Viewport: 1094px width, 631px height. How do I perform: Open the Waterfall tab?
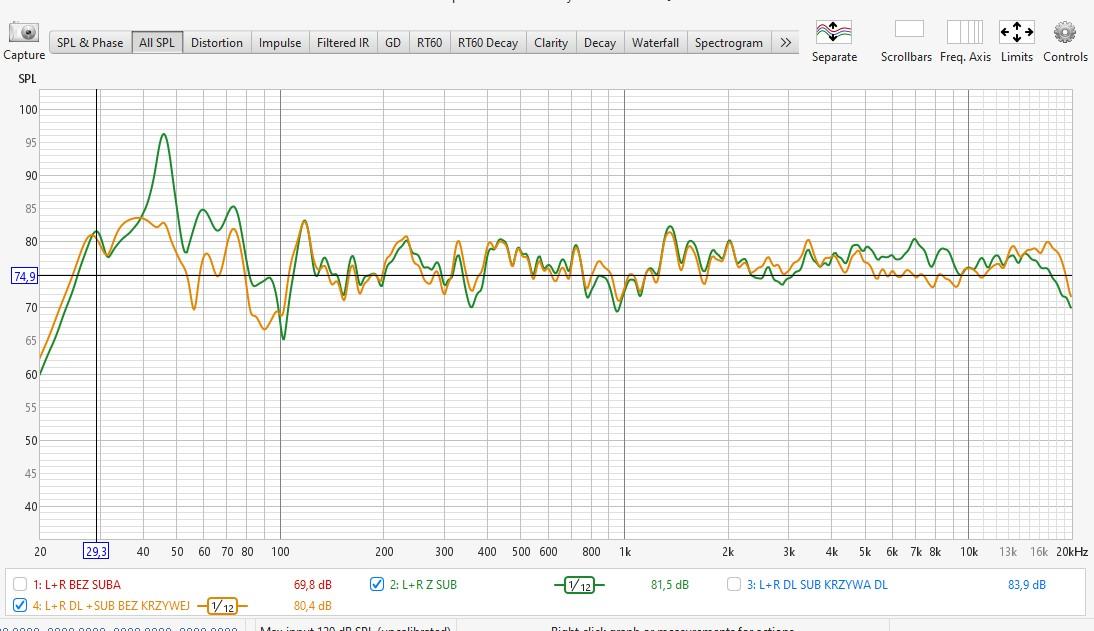[655, 43]
